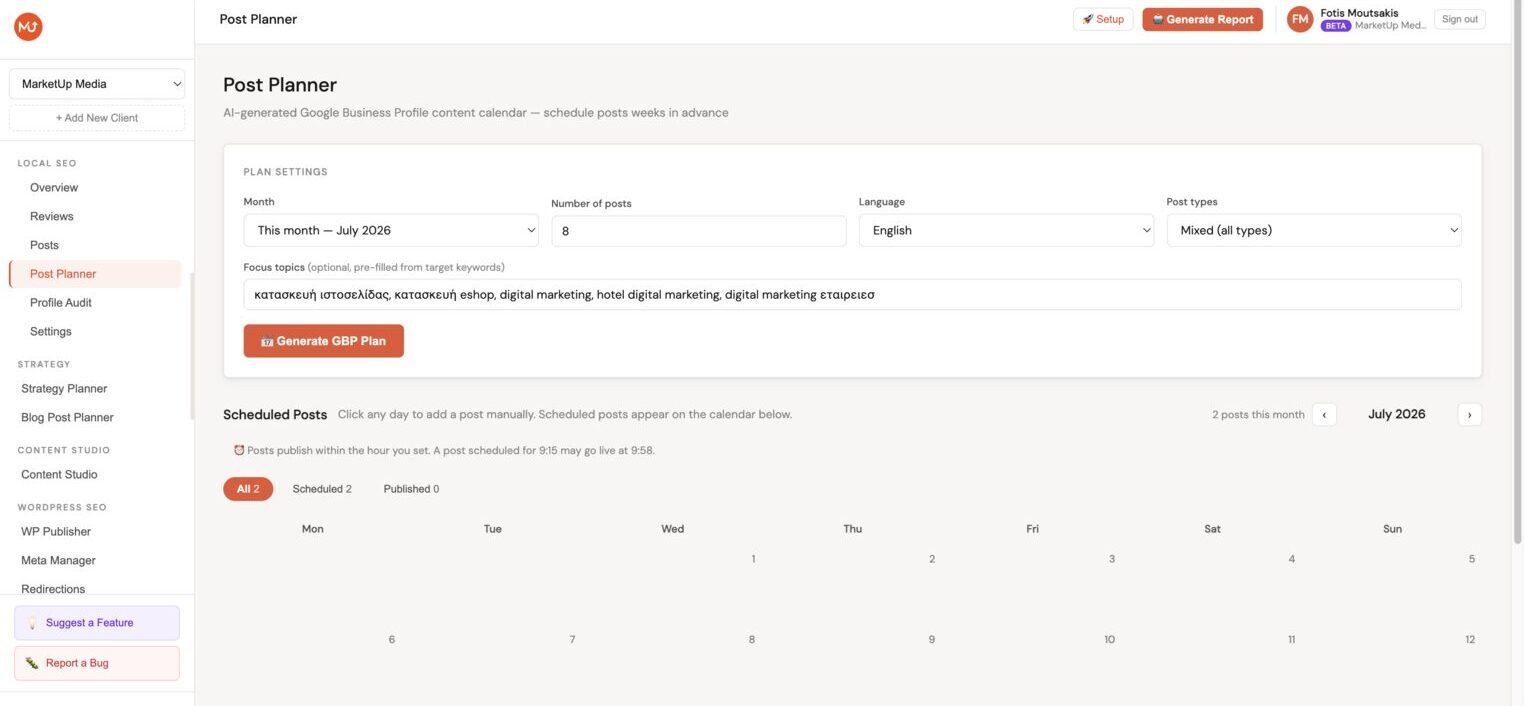Open Content Studio sidebar item
This screenshot has height=706, width=1524.
[59, 475]
